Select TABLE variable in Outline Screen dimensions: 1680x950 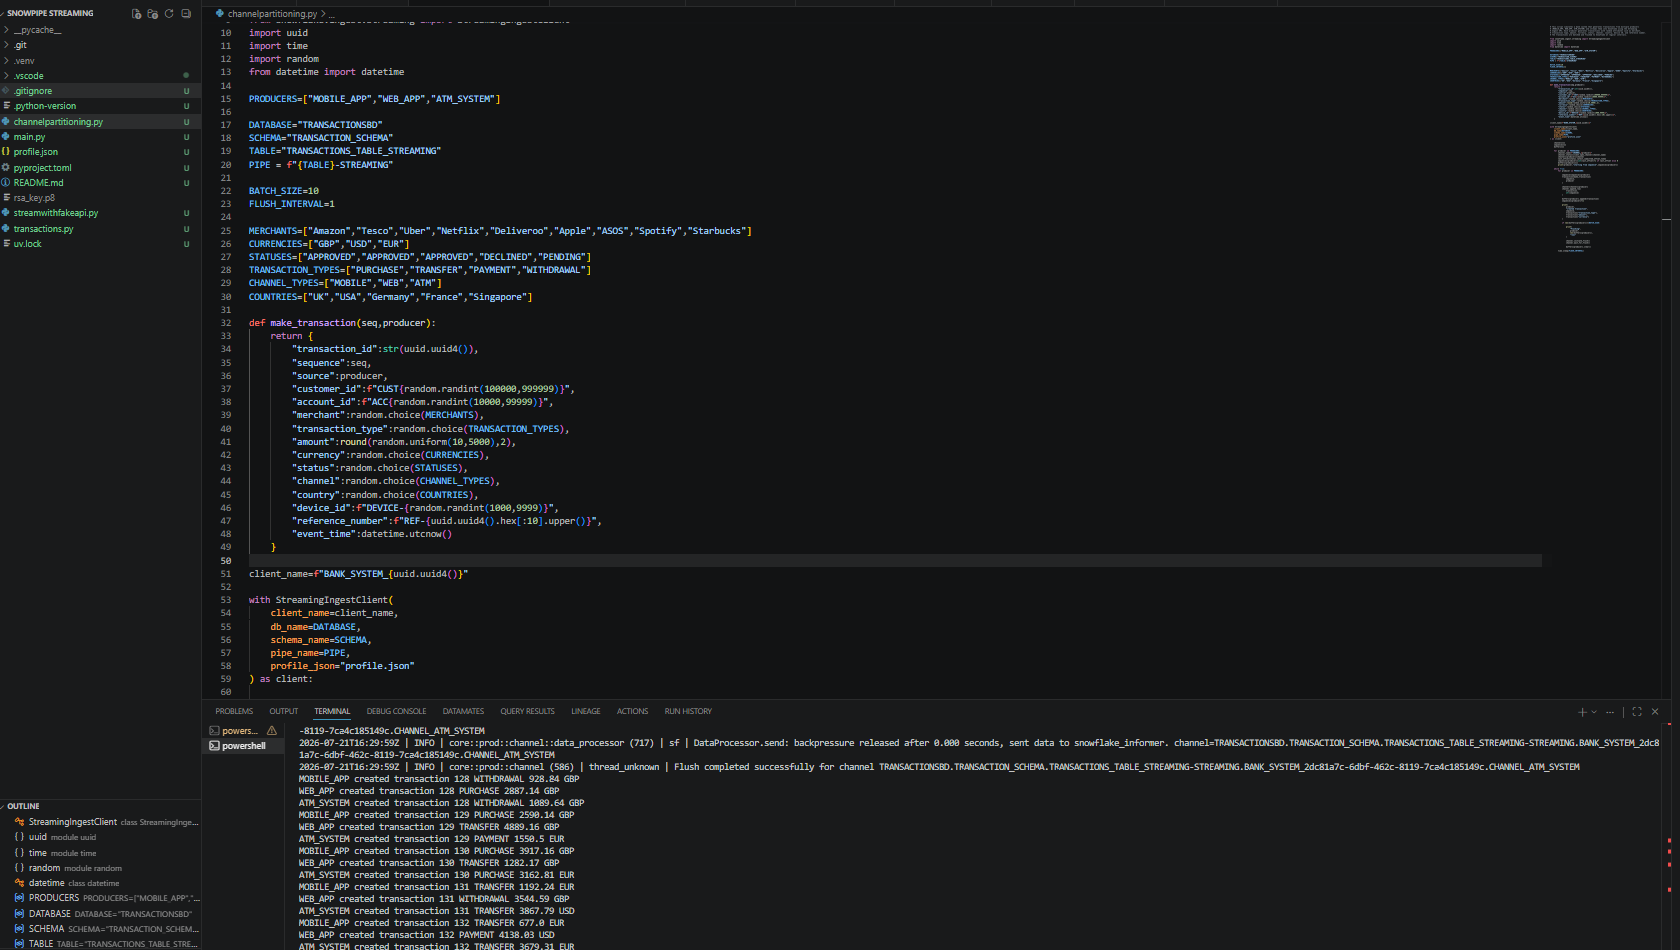tap(100, 943)
